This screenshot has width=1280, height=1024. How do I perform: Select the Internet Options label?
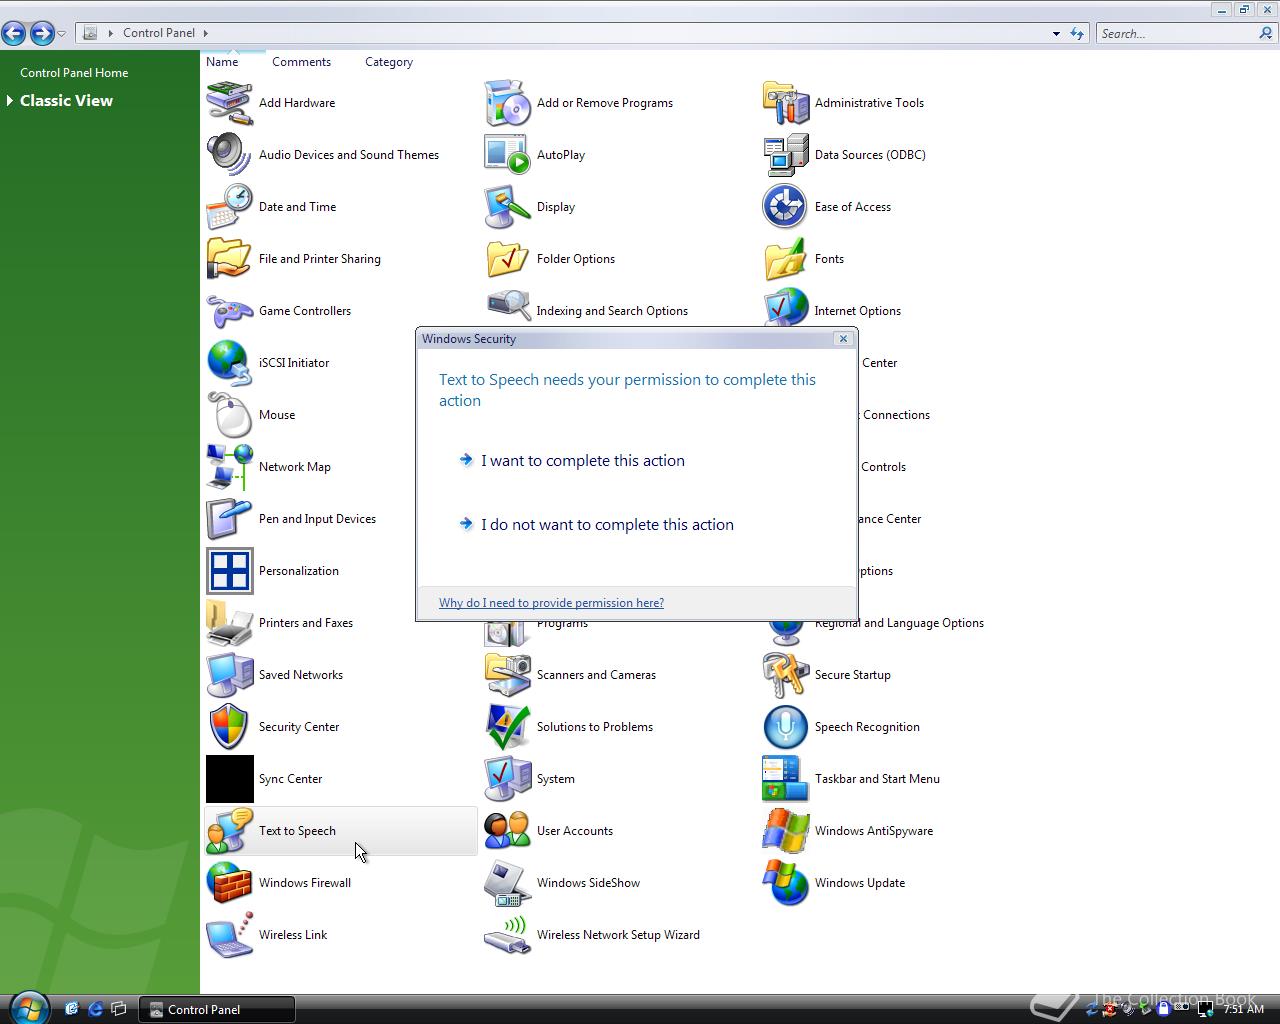(x=857, y=311)
